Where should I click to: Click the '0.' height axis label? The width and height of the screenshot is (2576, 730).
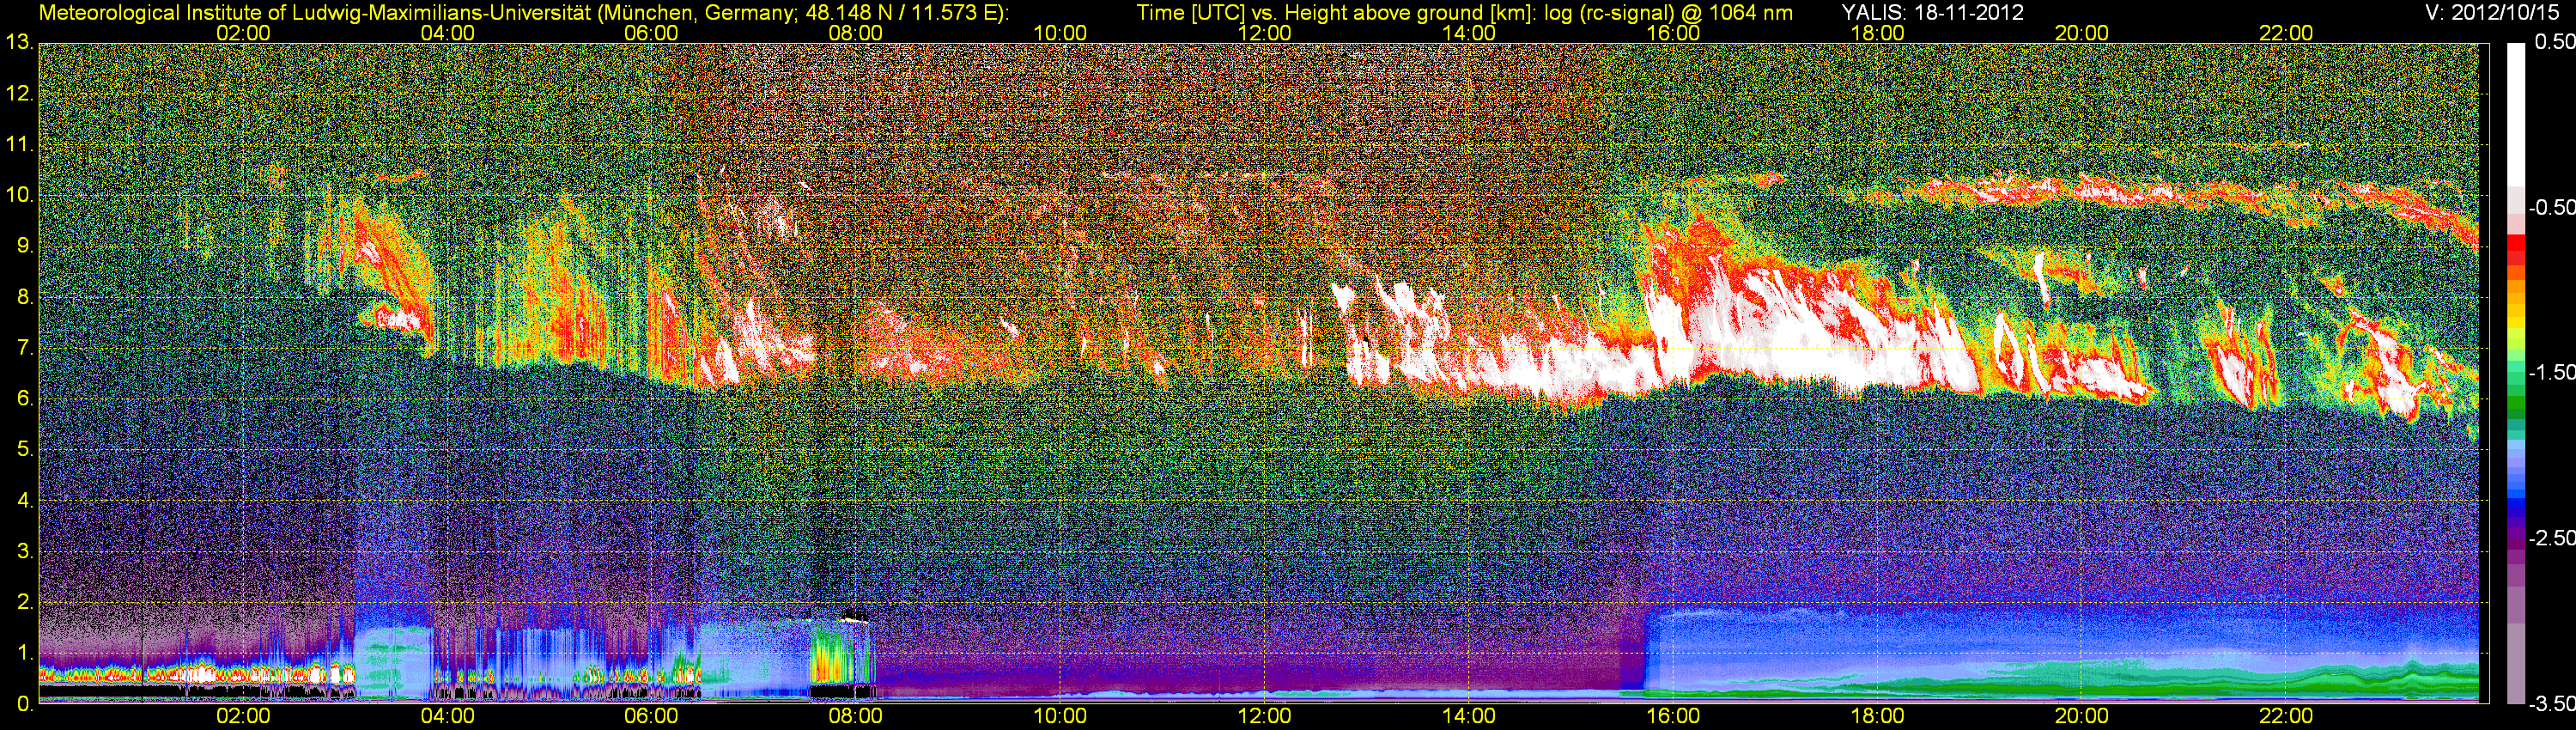pos(25,704)
